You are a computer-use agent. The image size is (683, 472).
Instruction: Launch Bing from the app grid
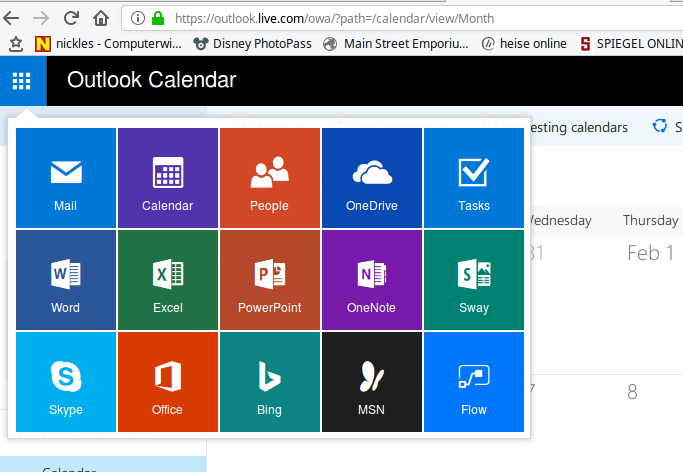(x=270, y=381)
